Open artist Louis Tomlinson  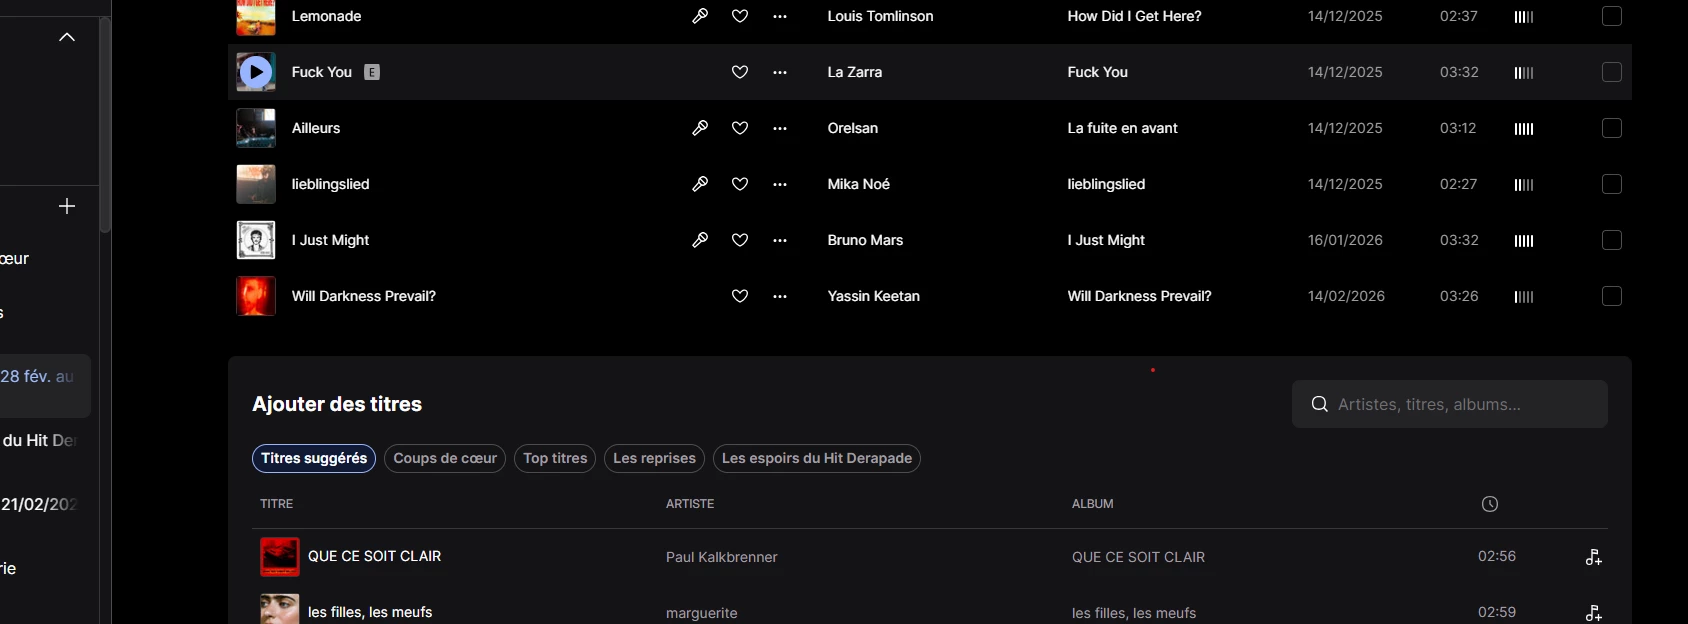click(880, 16)
